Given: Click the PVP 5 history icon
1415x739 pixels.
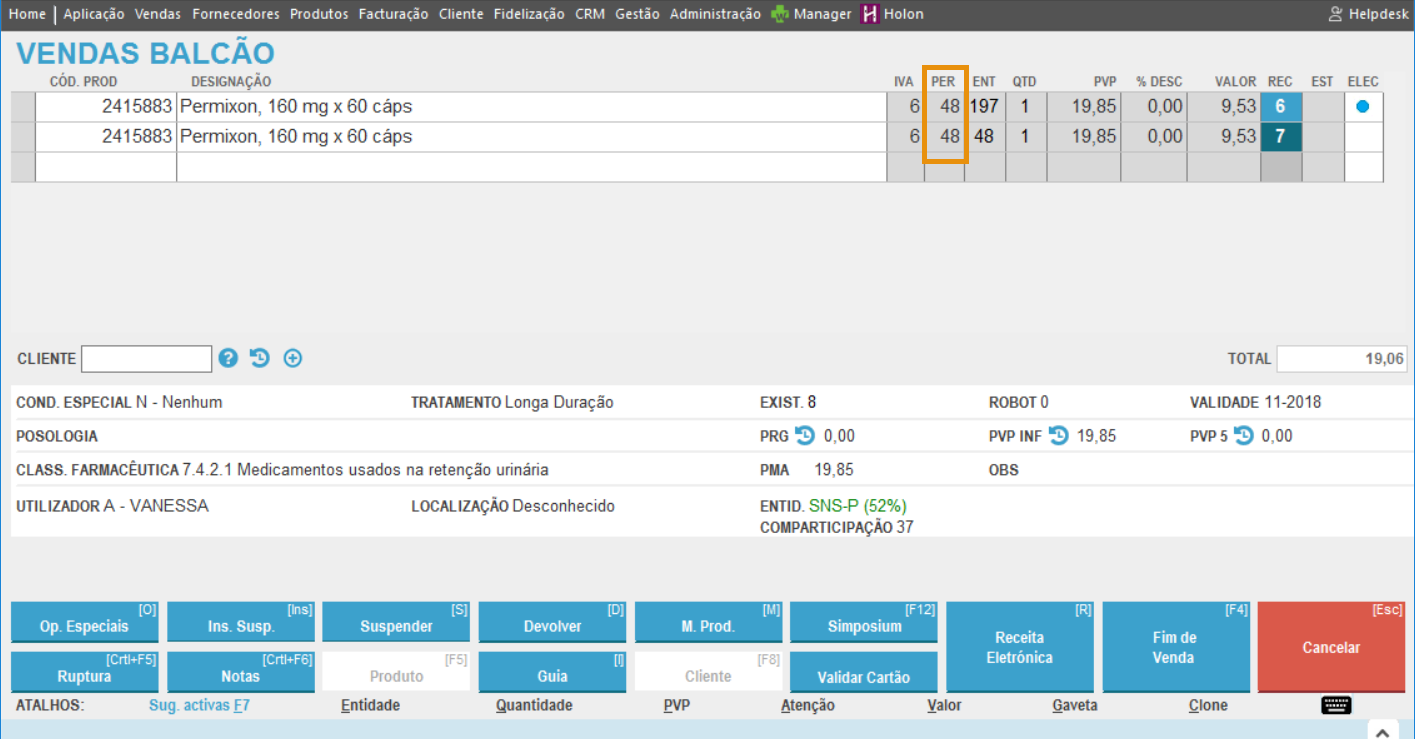Looking at the screenshot, I should tap(1243, 436).
